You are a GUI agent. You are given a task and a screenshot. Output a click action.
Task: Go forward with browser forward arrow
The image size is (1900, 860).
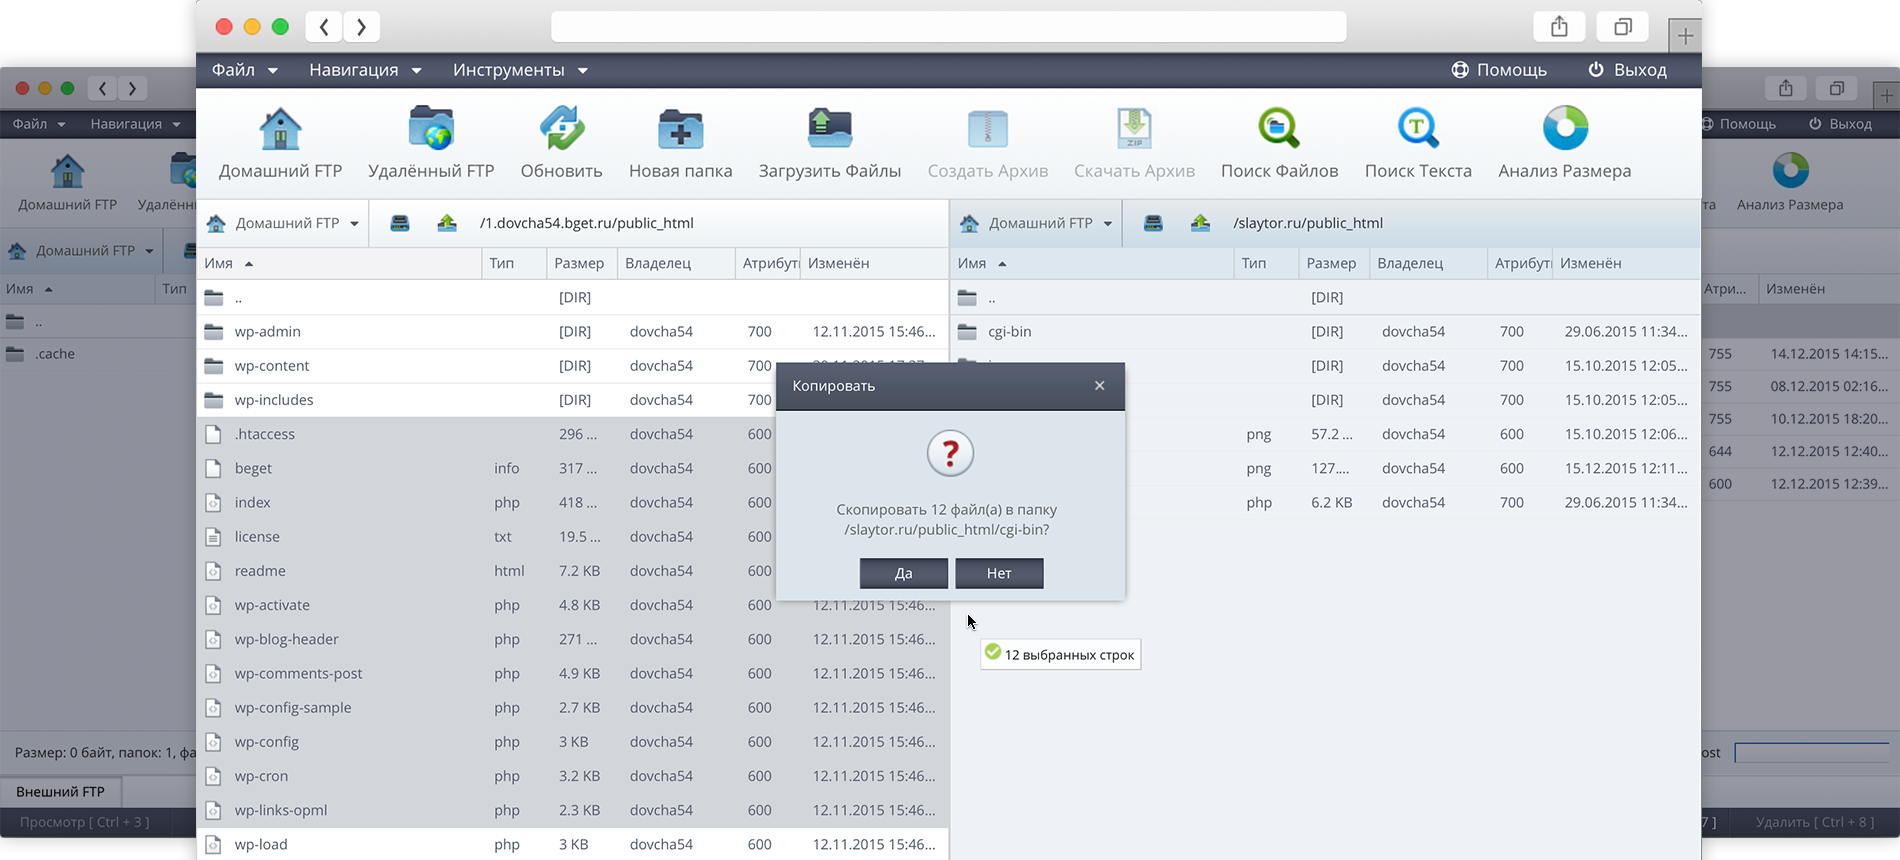tap(361, 27)
